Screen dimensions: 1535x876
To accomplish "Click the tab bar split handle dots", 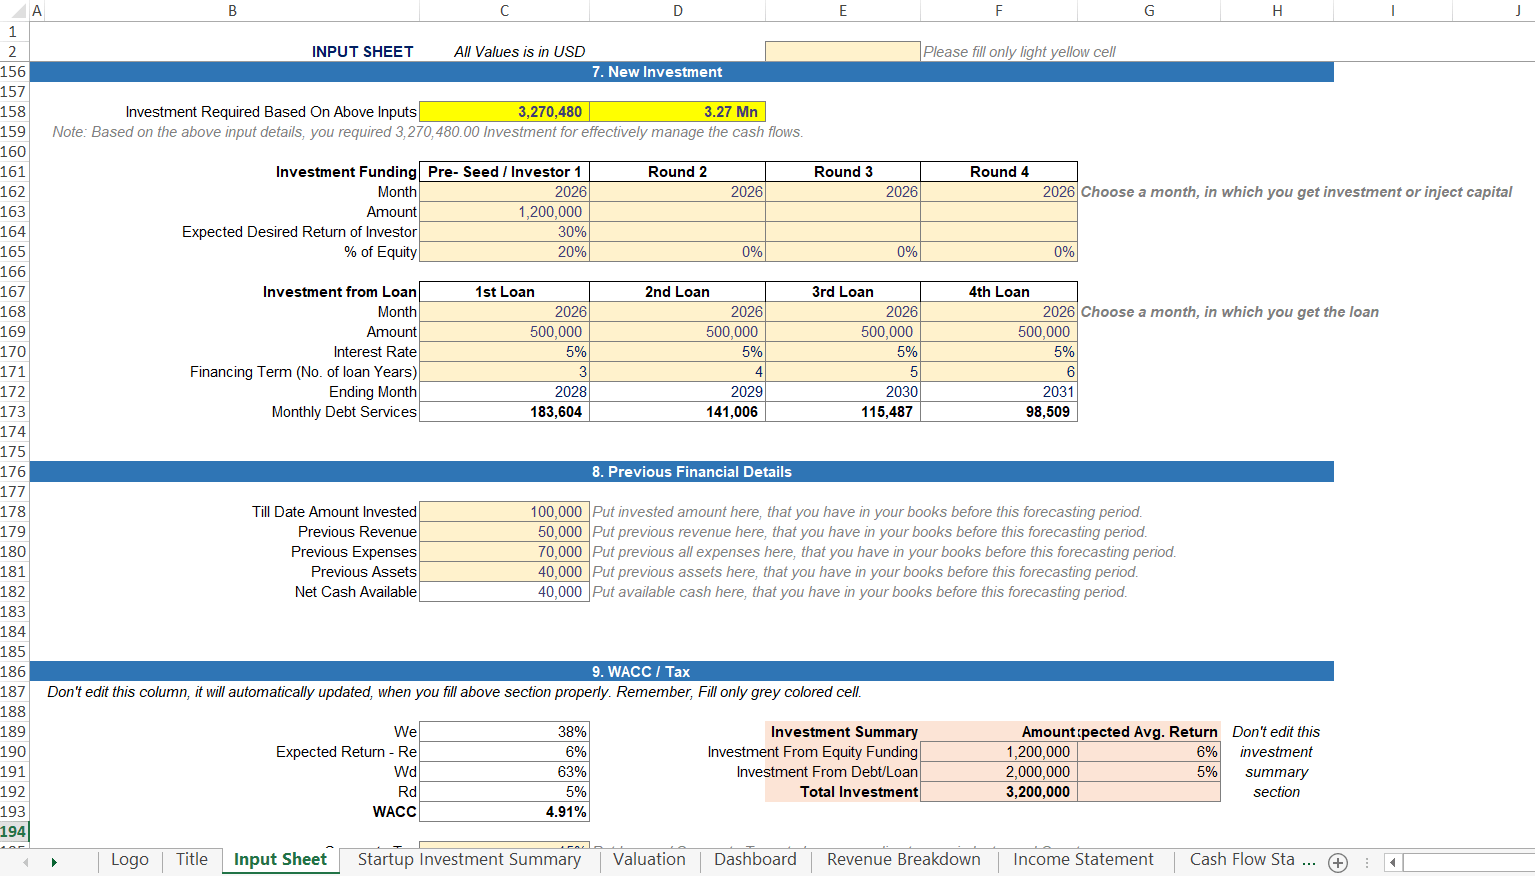I will pos(1366,862).
